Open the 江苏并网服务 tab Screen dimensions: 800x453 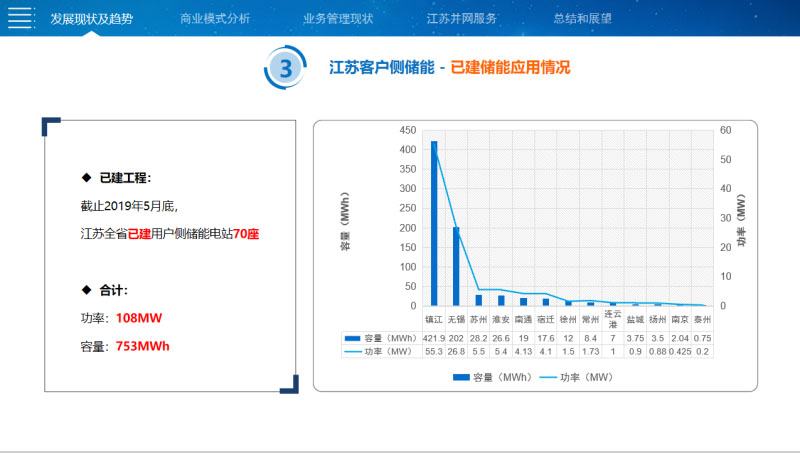click(x=461, y=18)
